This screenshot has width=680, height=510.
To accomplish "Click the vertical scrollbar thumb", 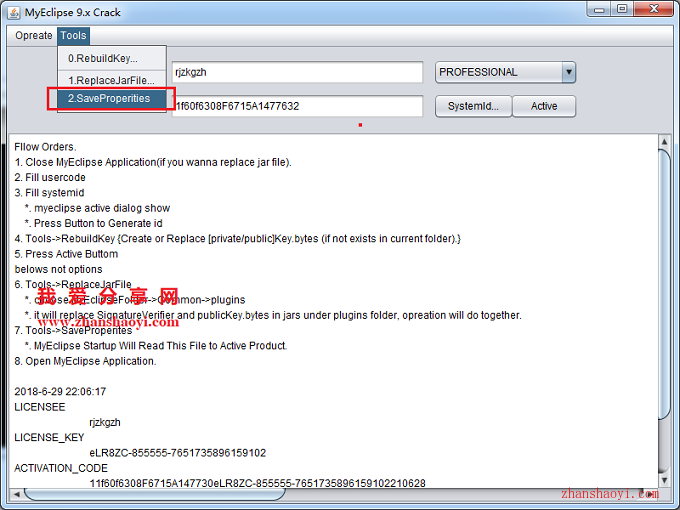I will tap(664, 284).
